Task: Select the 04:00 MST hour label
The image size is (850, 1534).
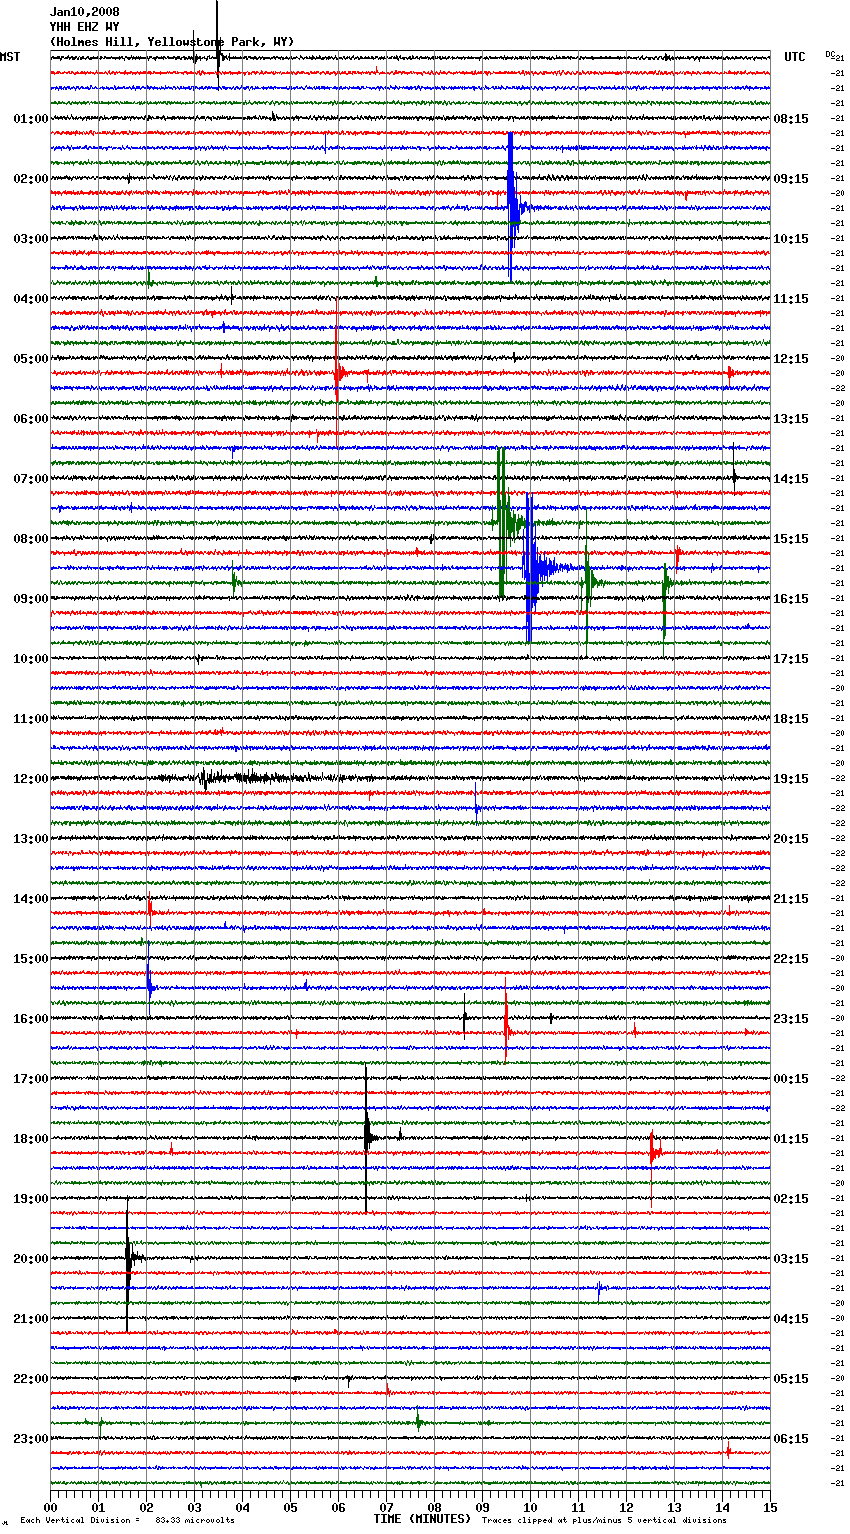Action: [31, 299]
